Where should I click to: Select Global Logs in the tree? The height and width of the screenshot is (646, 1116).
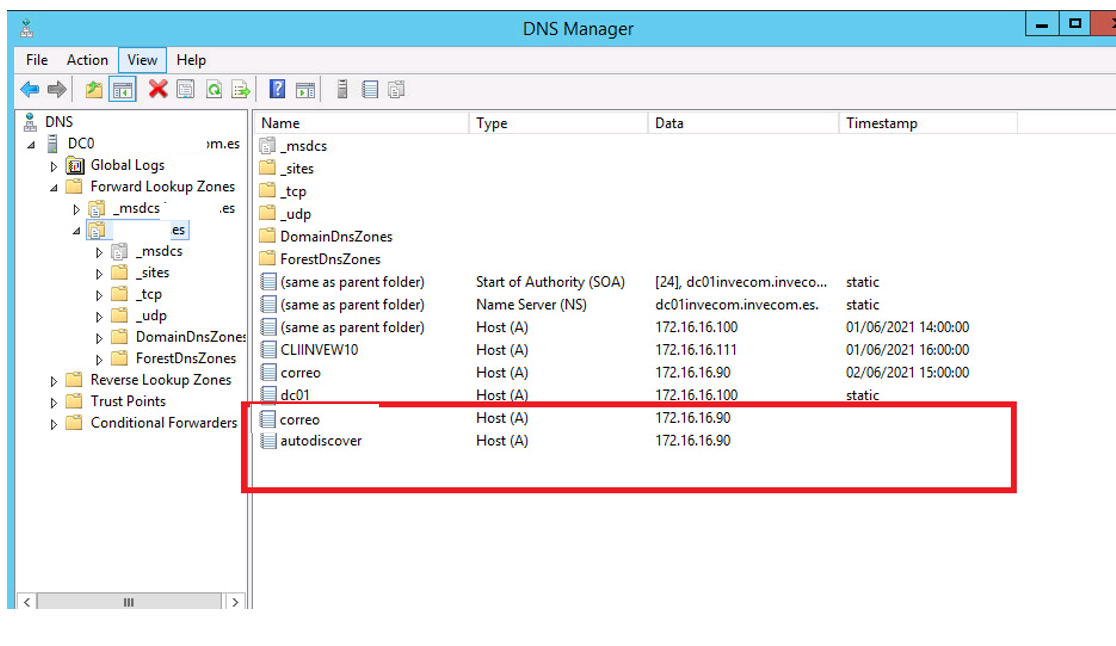coord(127,166)
